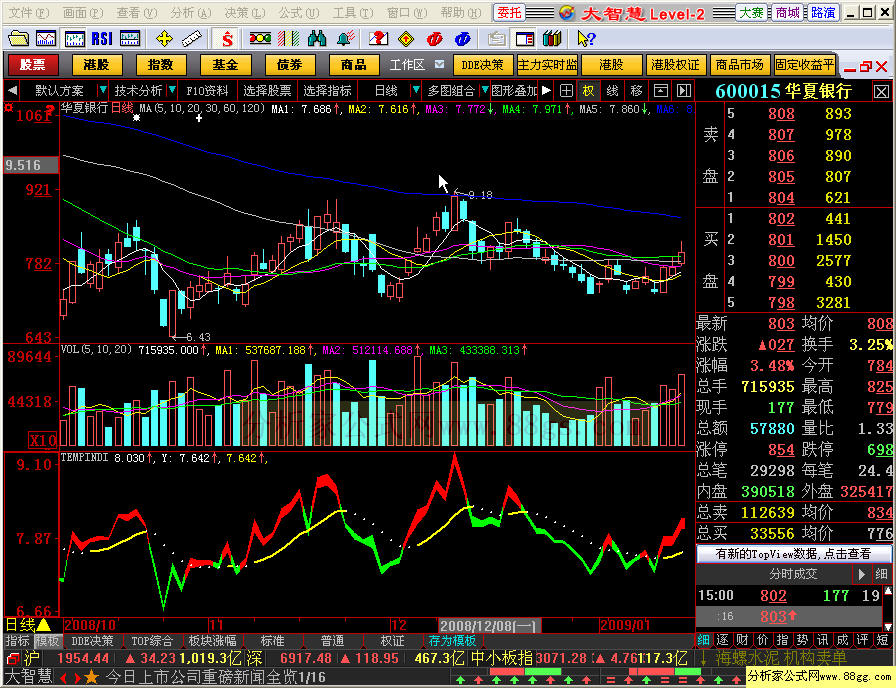Click the 存为模板 save template tab

tap(452, 641)
